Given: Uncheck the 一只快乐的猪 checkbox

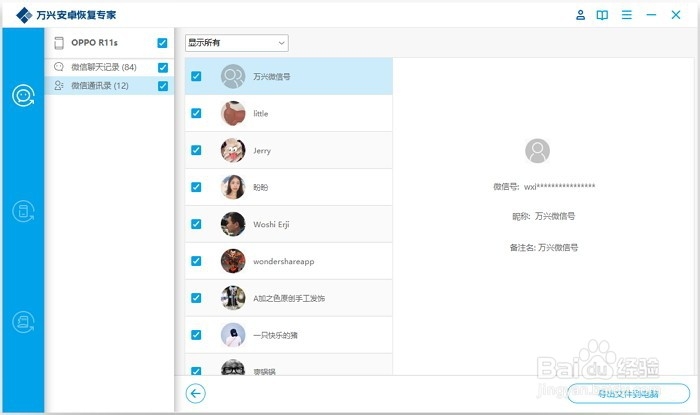Looking at the screenshot, I should 196,335.
